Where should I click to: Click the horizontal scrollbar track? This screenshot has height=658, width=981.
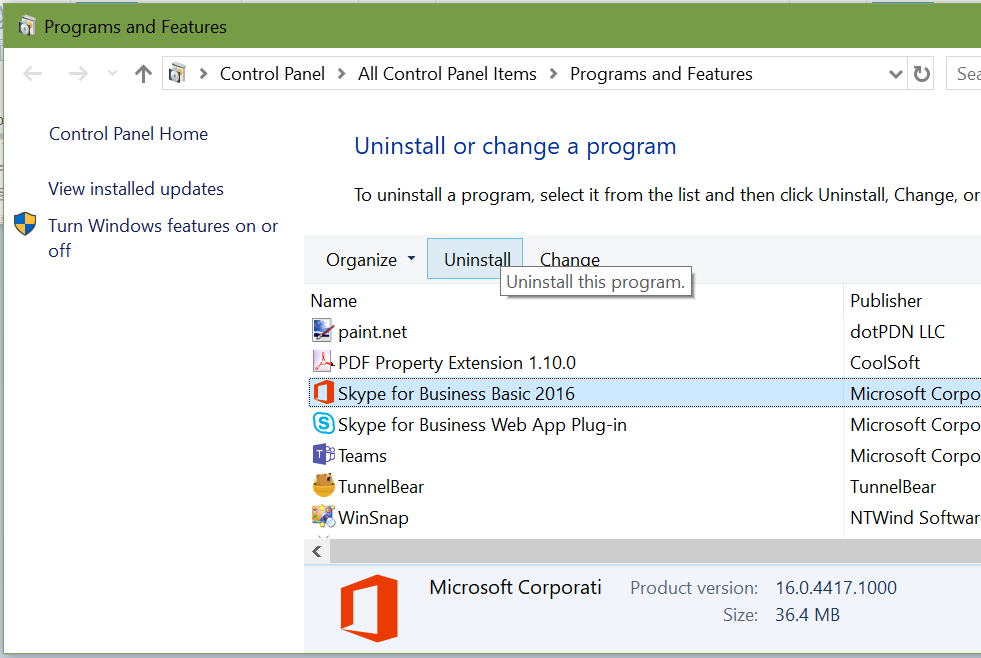coord(656,551)
